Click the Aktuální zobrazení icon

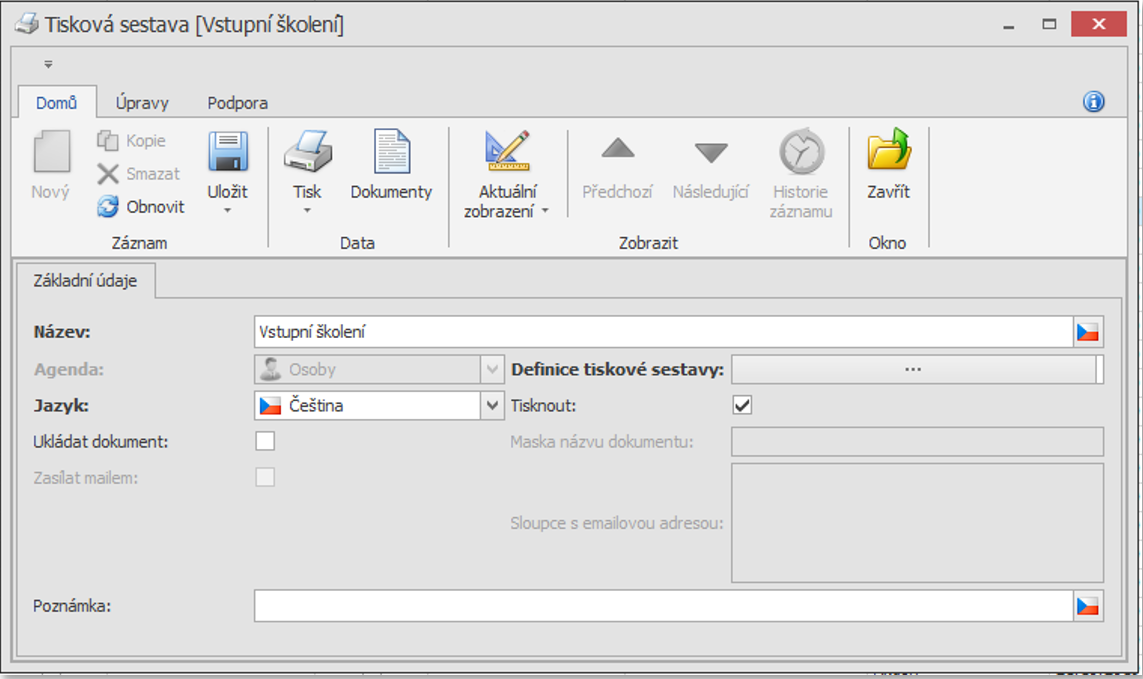(x=507, y=150)
